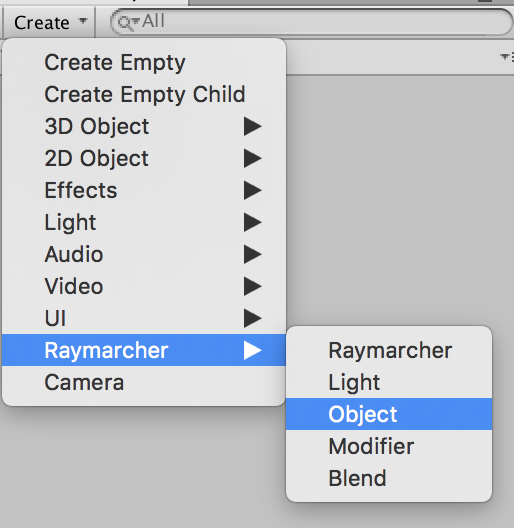Open the UI submenu
This screenshot has height=528, width=514.
pos(144,318)
